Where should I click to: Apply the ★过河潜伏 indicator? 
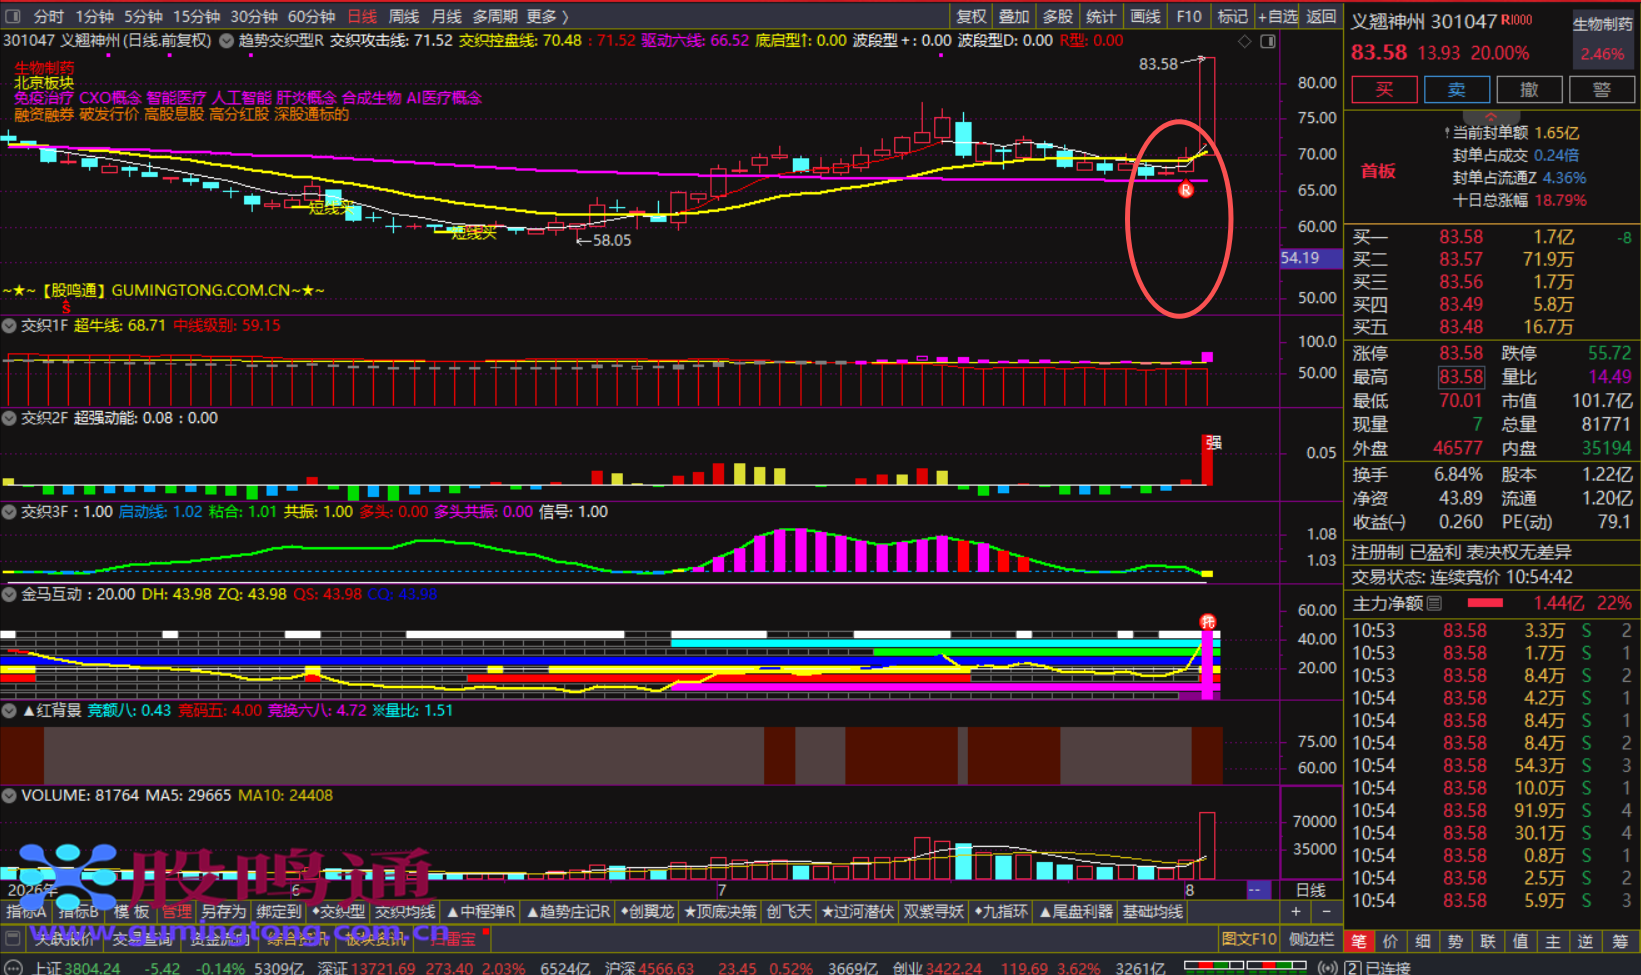(x=857, y=912)
